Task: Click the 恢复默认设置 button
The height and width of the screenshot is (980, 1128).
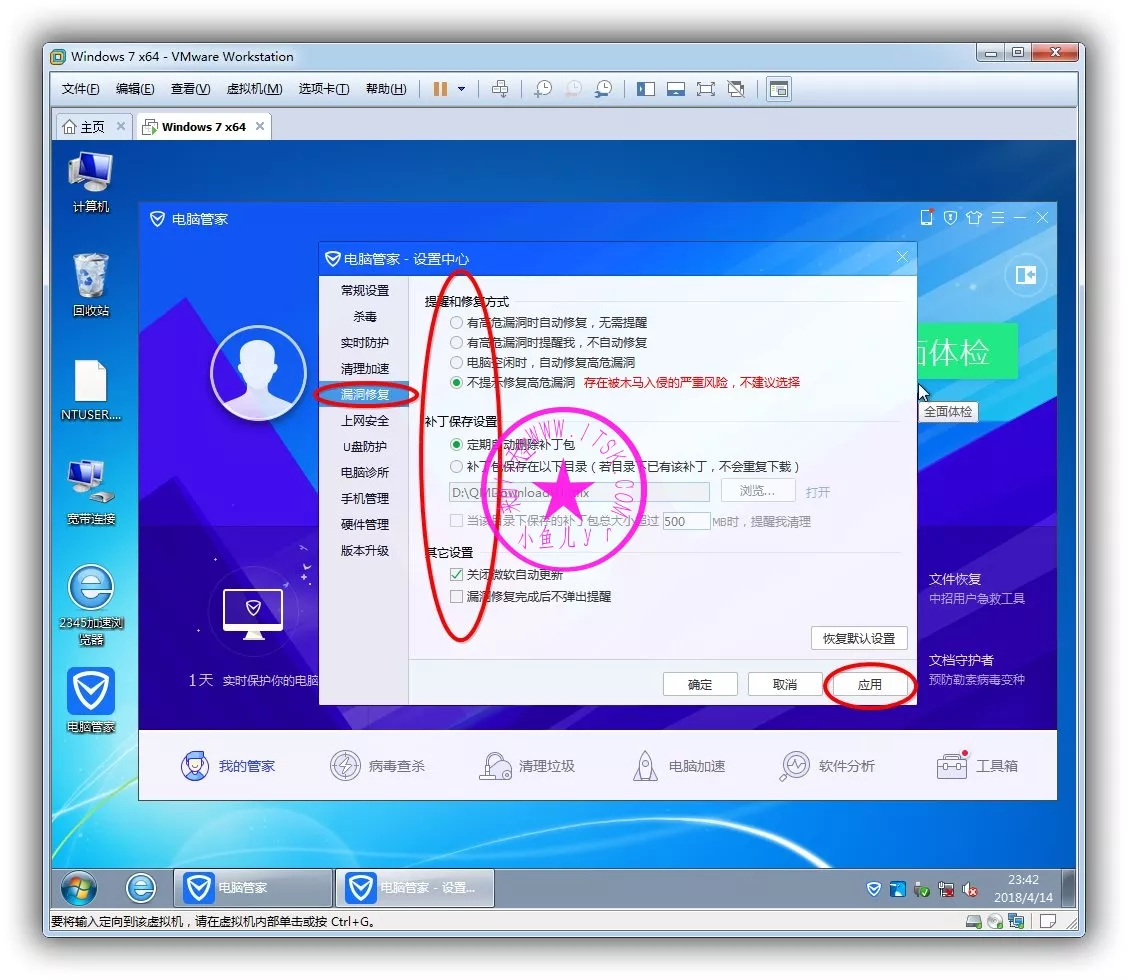Action: (x=859, y=638)
